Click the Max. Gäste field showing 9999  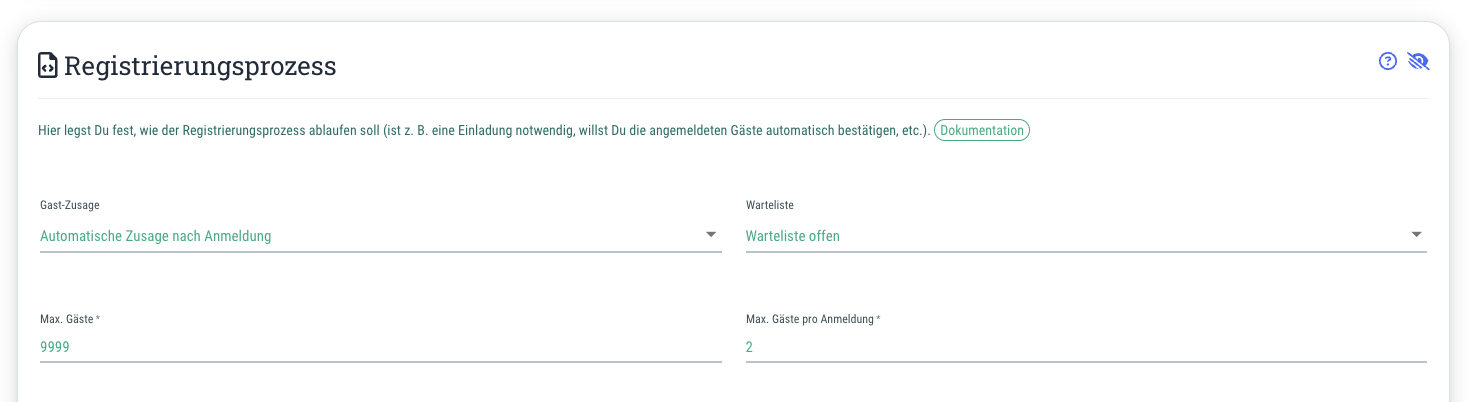pyautogui.click(x=380, y=347)
